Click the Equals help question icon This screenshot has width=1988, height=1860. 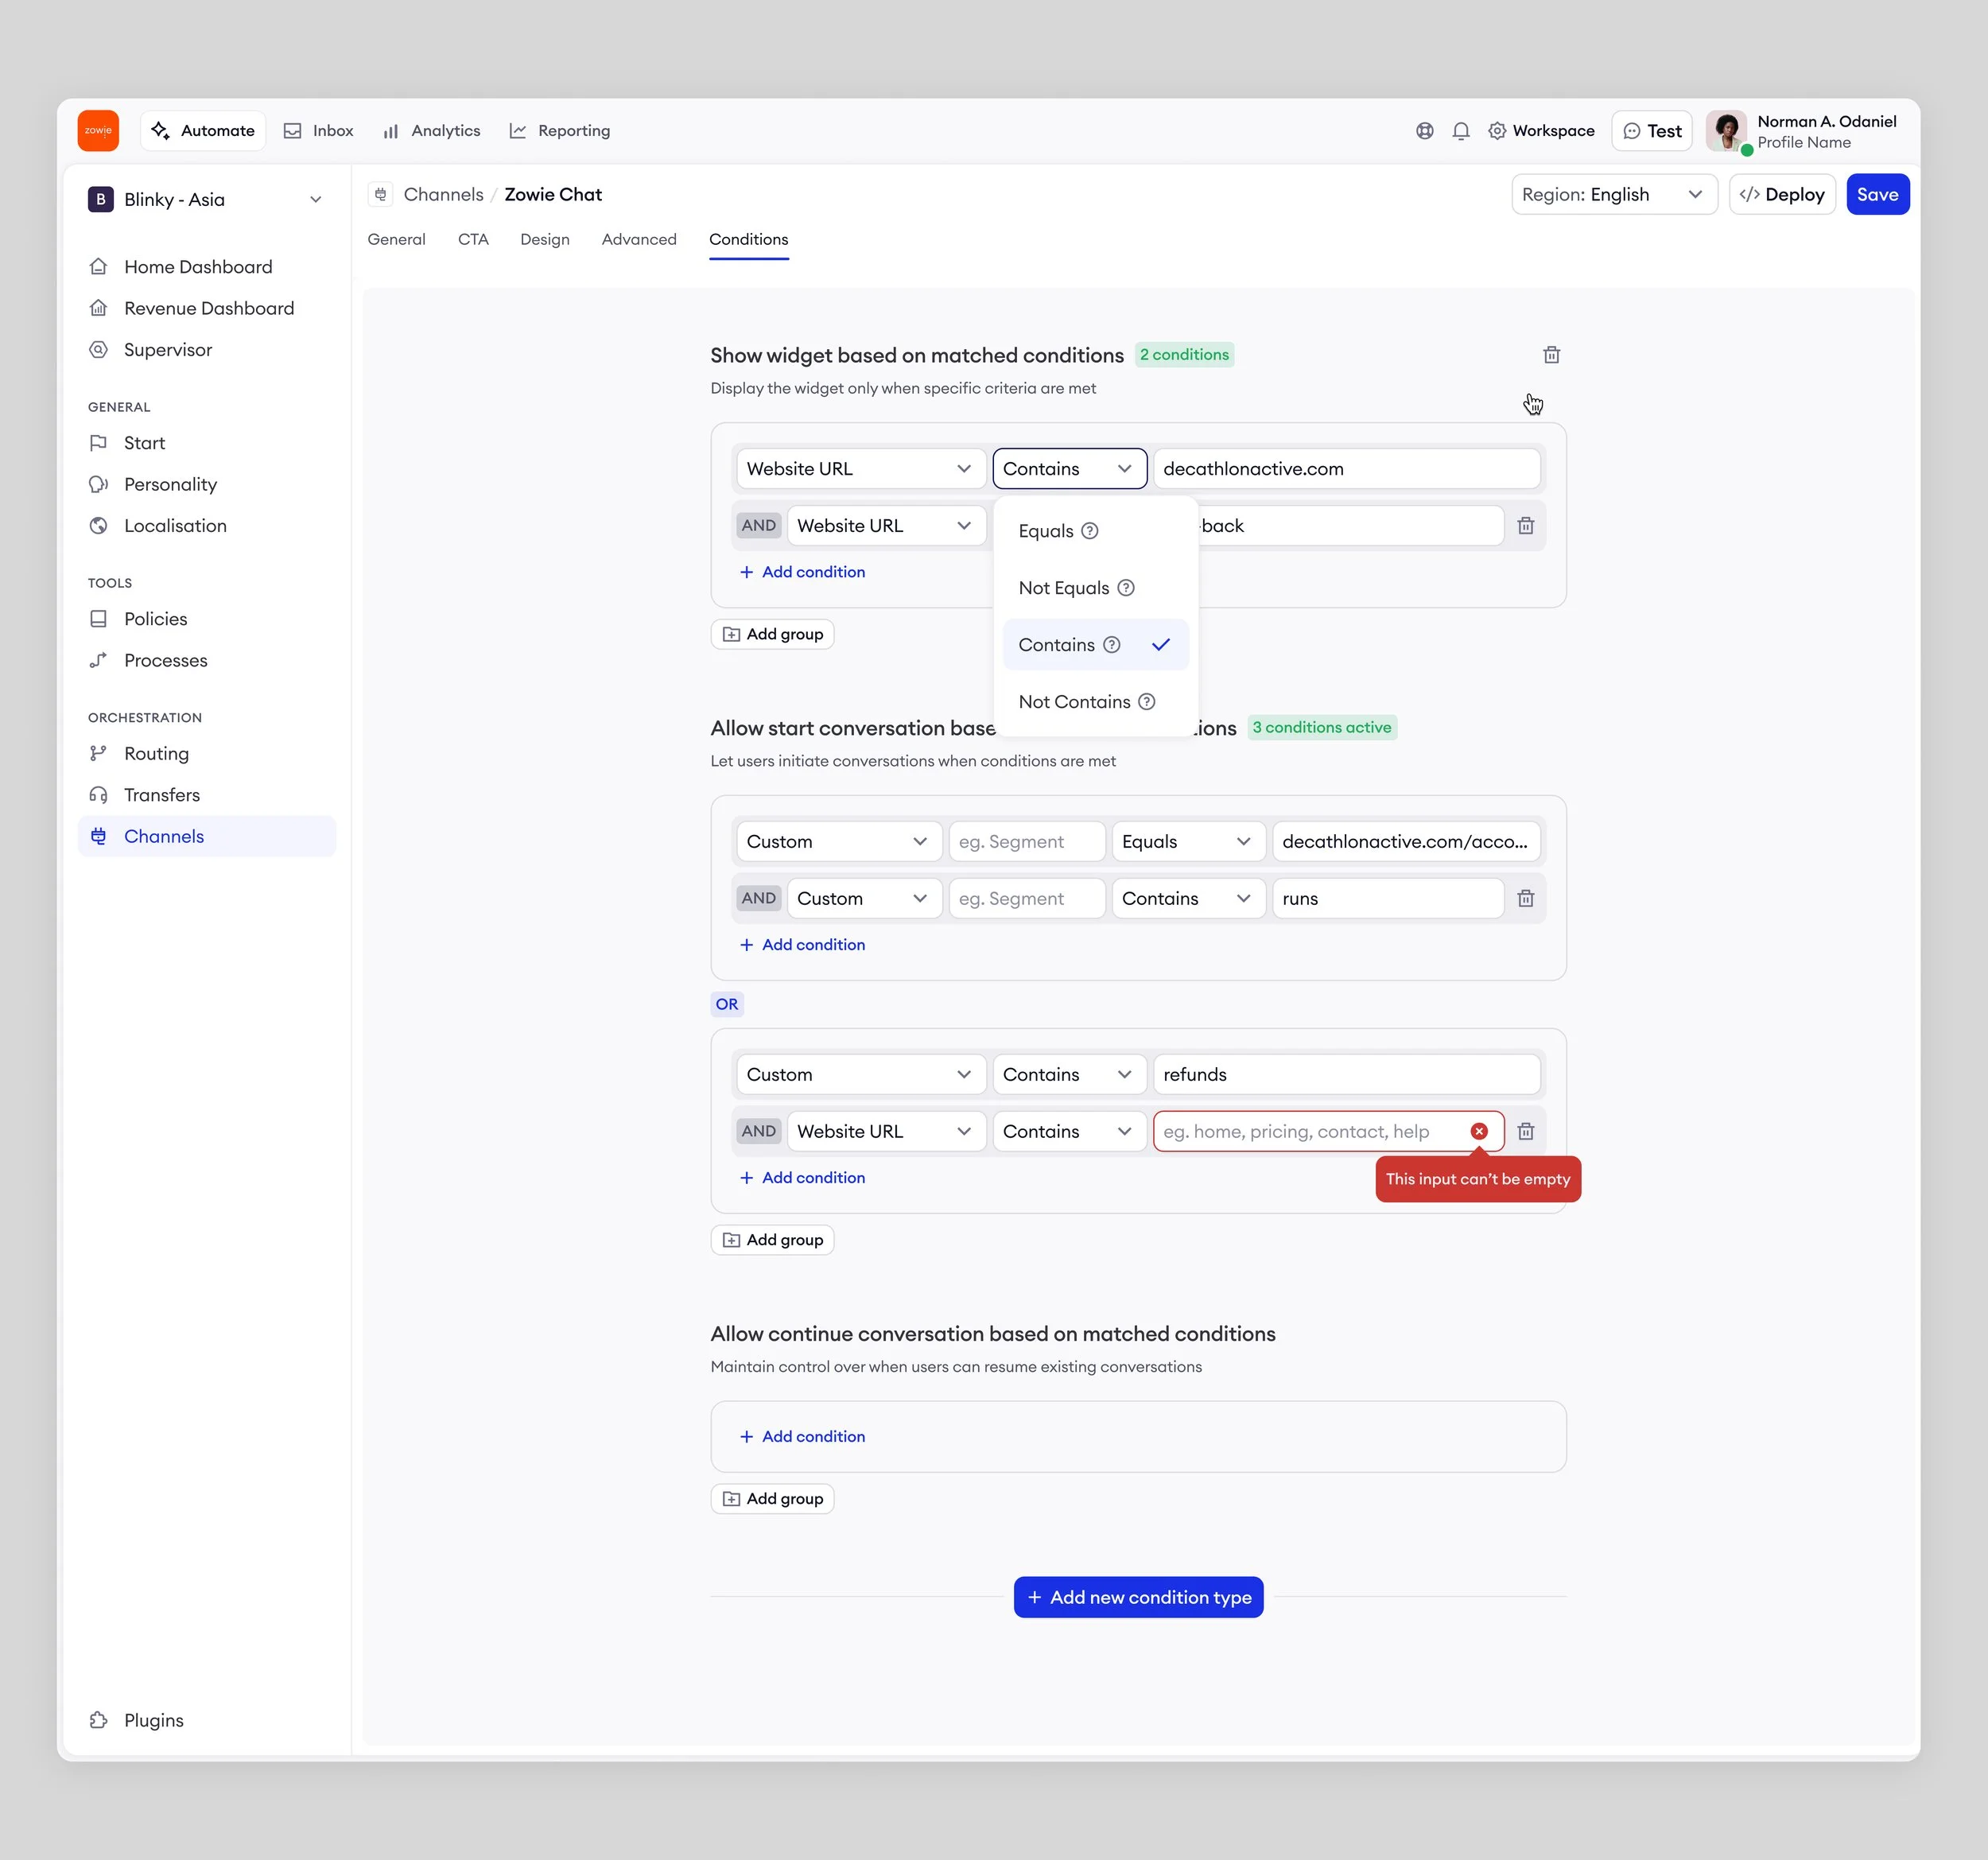coord(1090,531)
